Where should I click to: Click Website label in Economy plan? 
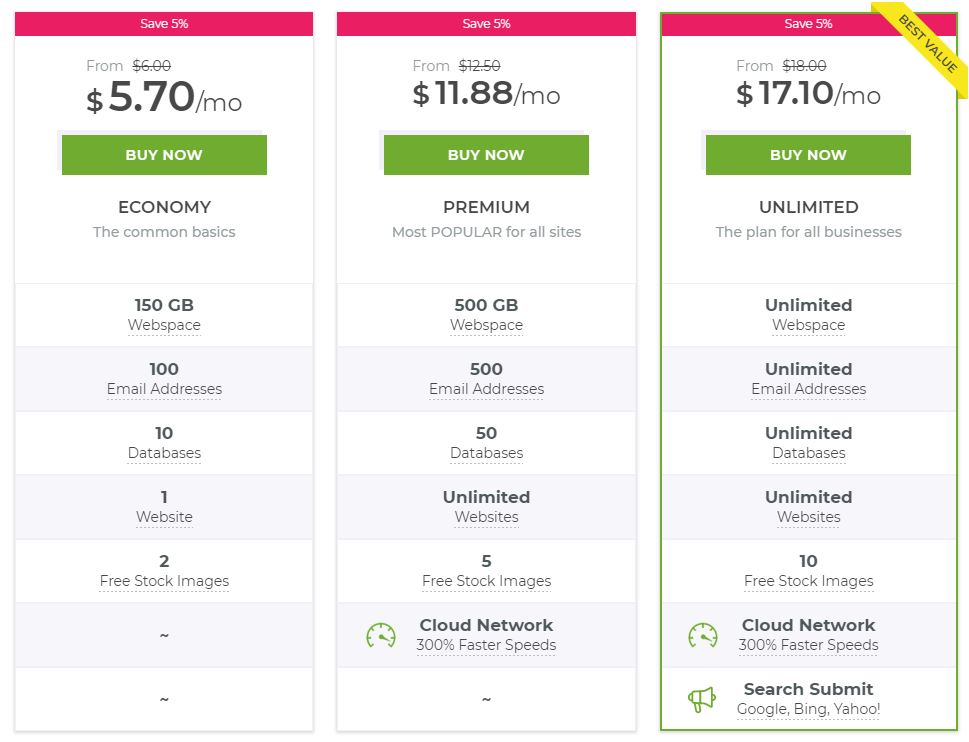pos(164,516)
